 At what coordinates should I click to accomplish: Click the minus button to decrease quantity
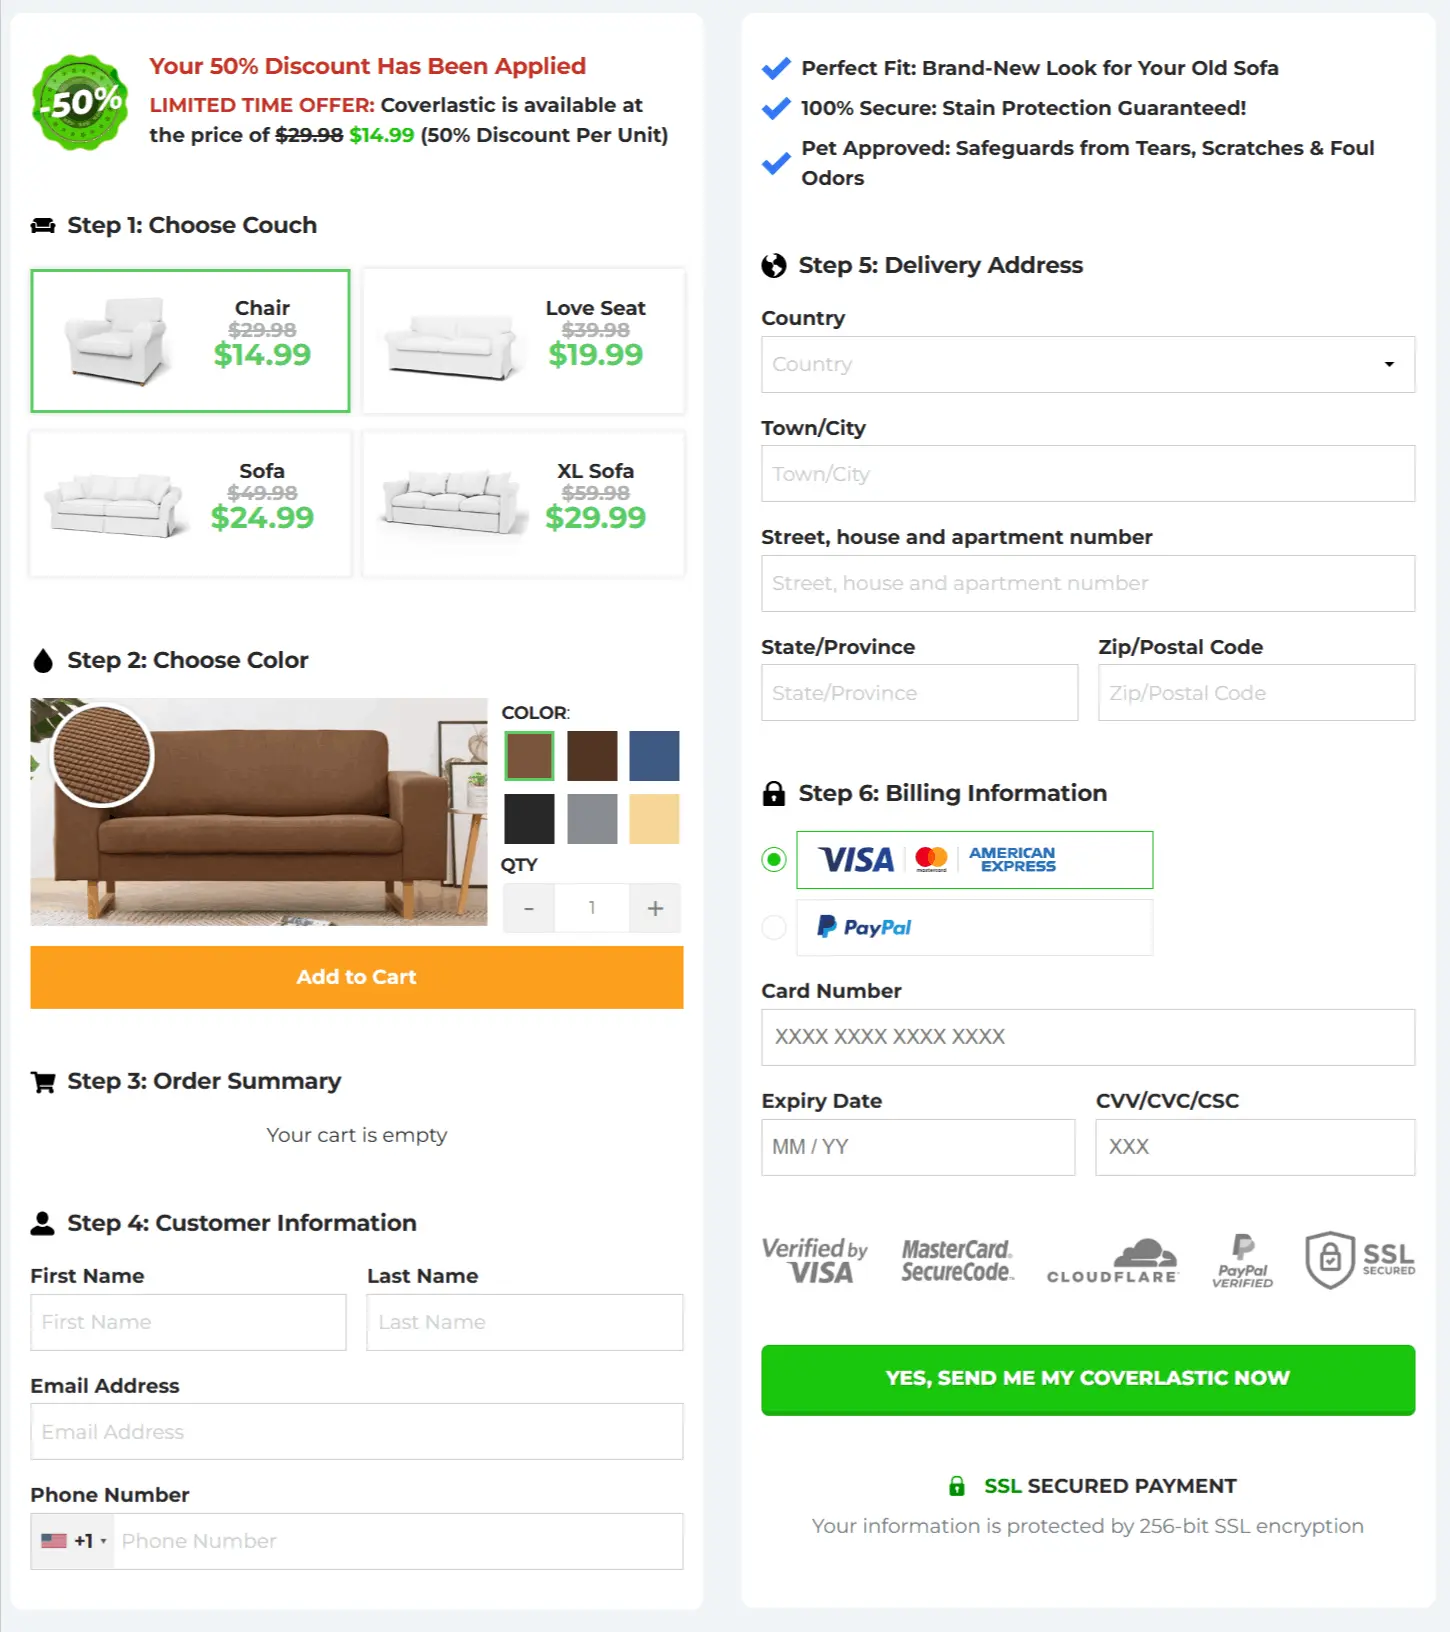pyautogui.click(x=528, y=908)
